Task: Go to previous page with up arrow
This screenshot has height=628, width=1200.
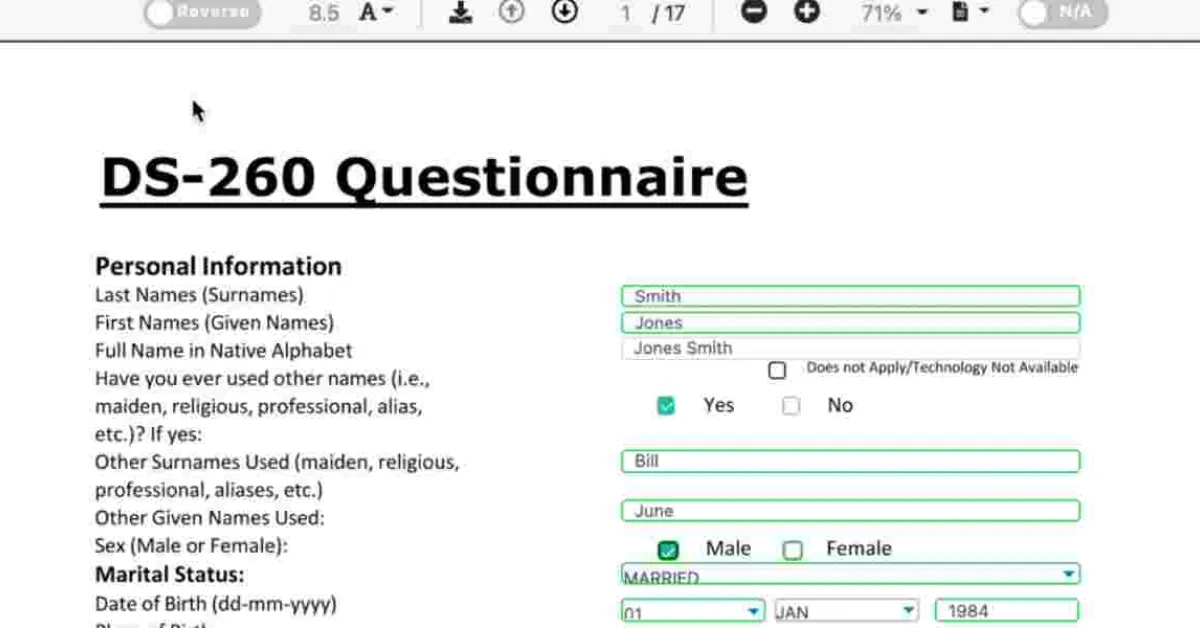Action: tap(512, 13)
